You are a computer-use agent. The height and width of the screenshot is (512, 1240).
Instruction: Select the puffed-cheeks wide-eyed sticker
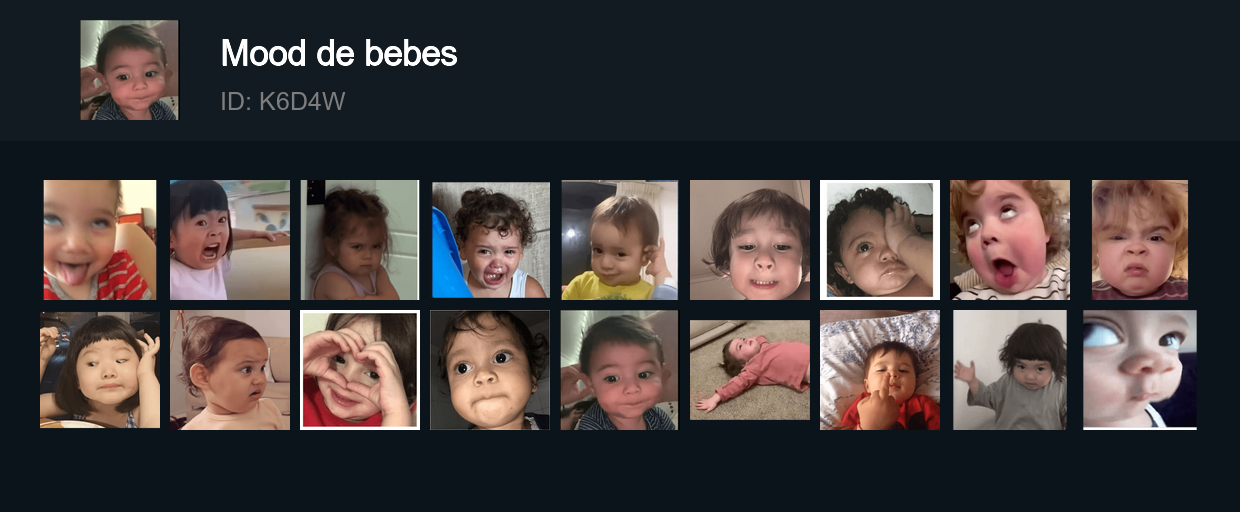point(490,370)
